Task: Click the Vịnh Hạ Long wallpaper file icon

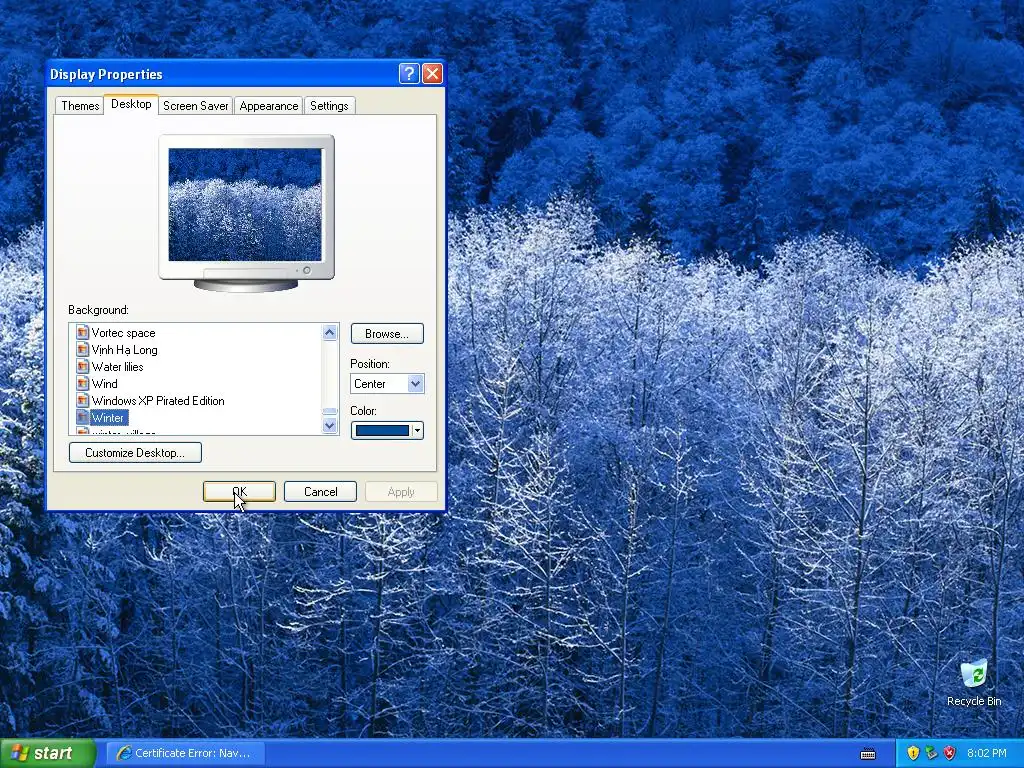Action: (x=82, y=349)
